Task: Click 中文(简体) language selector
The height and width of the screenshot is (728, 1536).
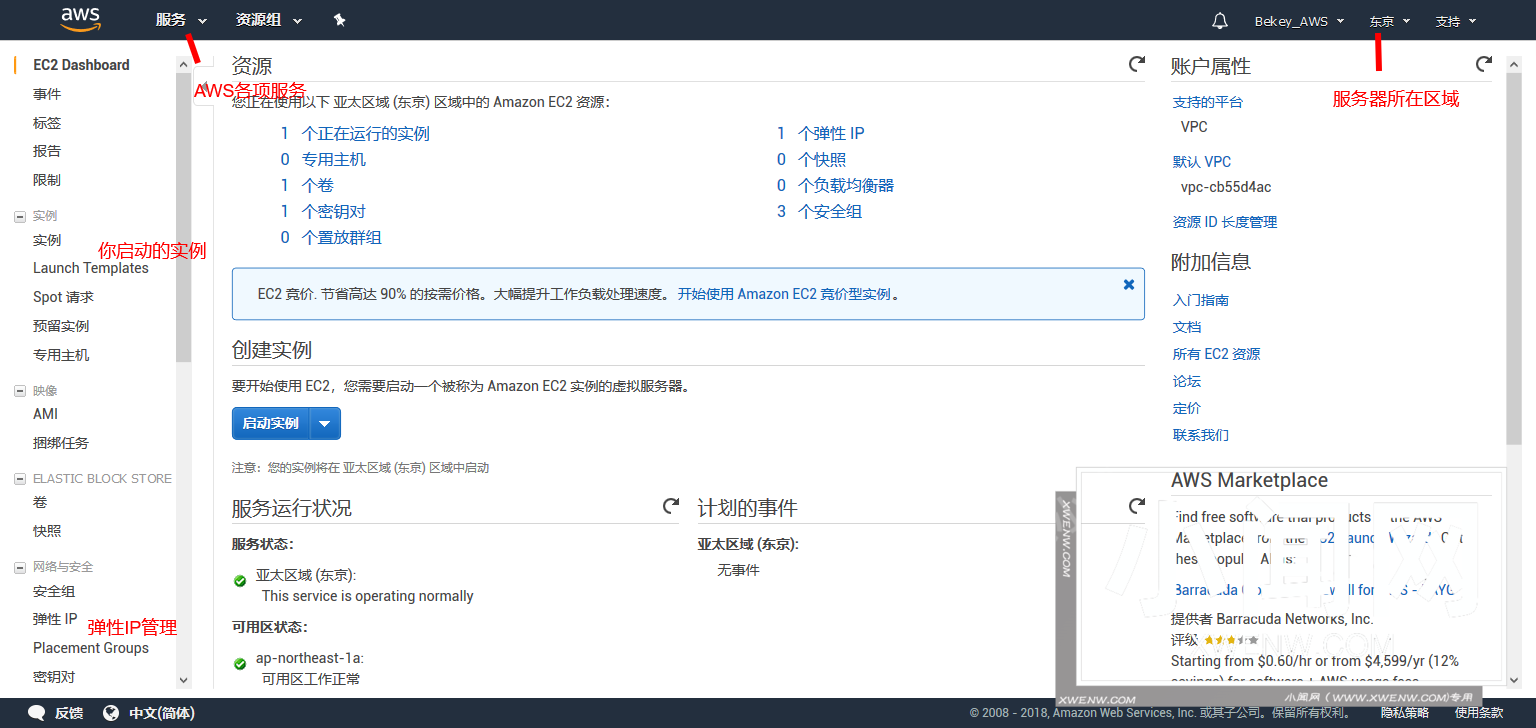Action: coord(162,713)
